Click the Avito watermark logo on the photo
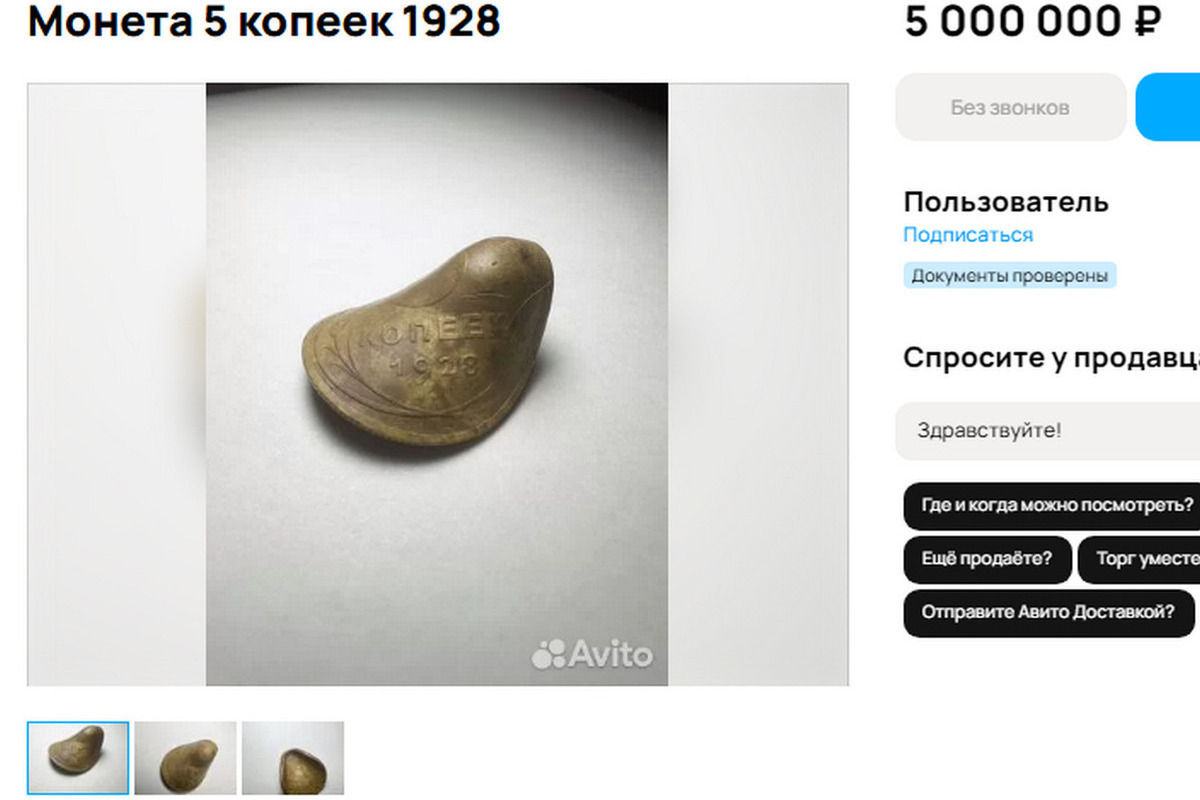1200x800 pixels. pyautogui.click(x=592, y=654)
